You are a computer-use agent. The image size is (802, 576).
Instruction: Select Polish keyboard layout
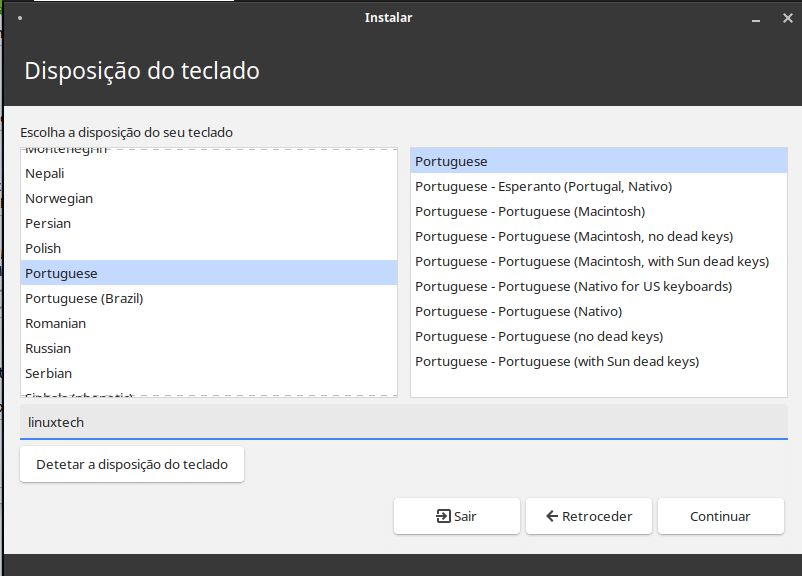[43, 248]
